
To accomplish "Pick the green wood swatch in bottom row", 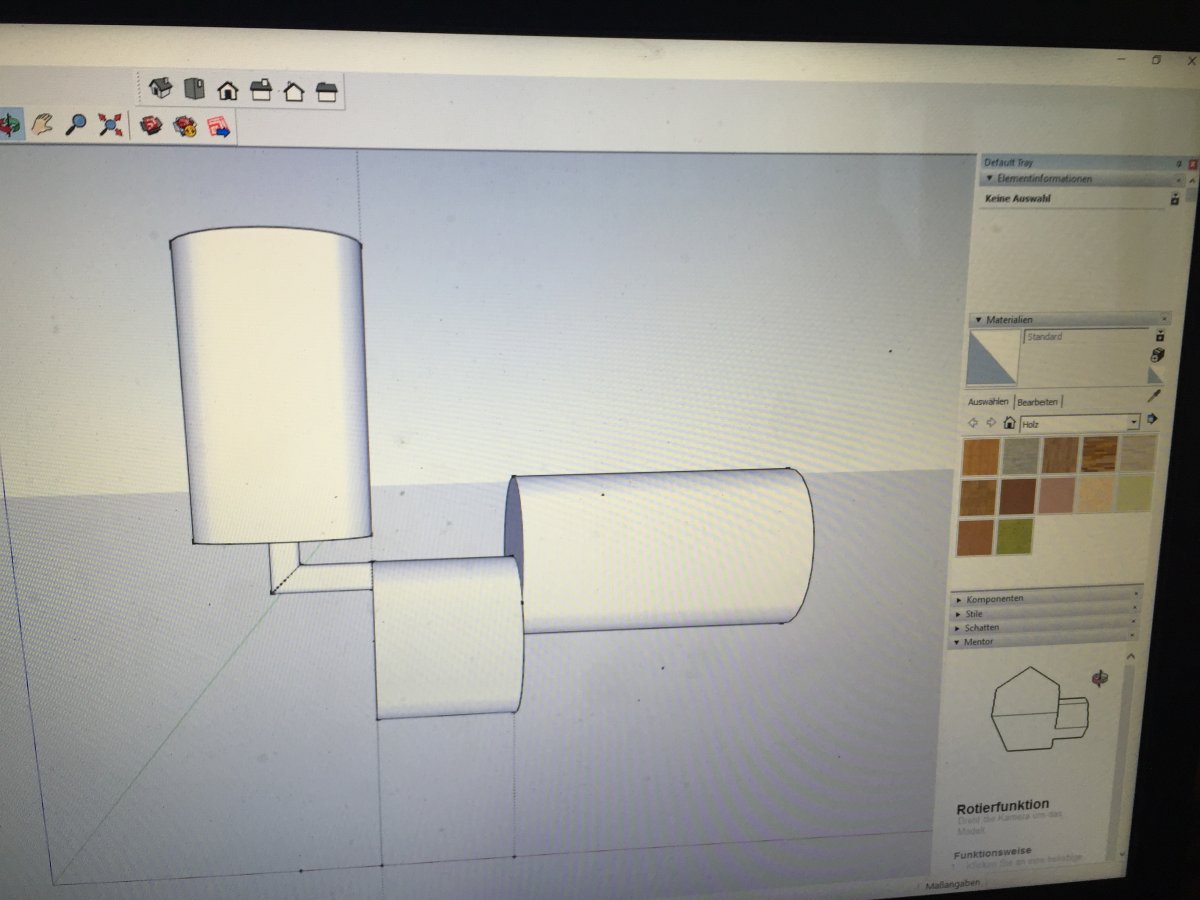I will [1014, 537].
